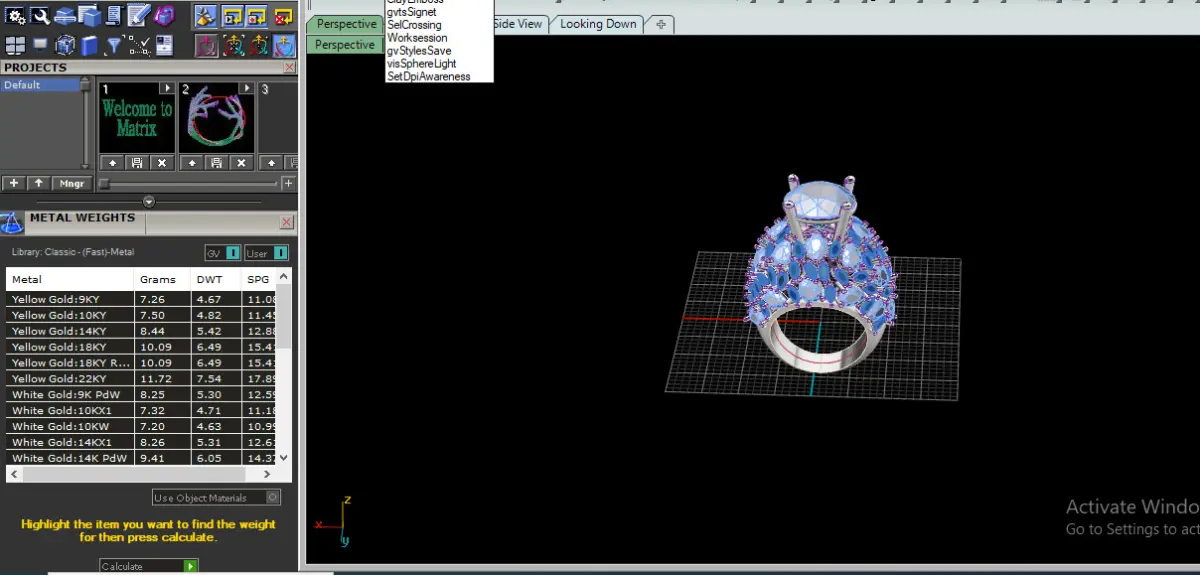Open the scroll document icon
Screen dimensions: 1200x575
coord(113,15)
